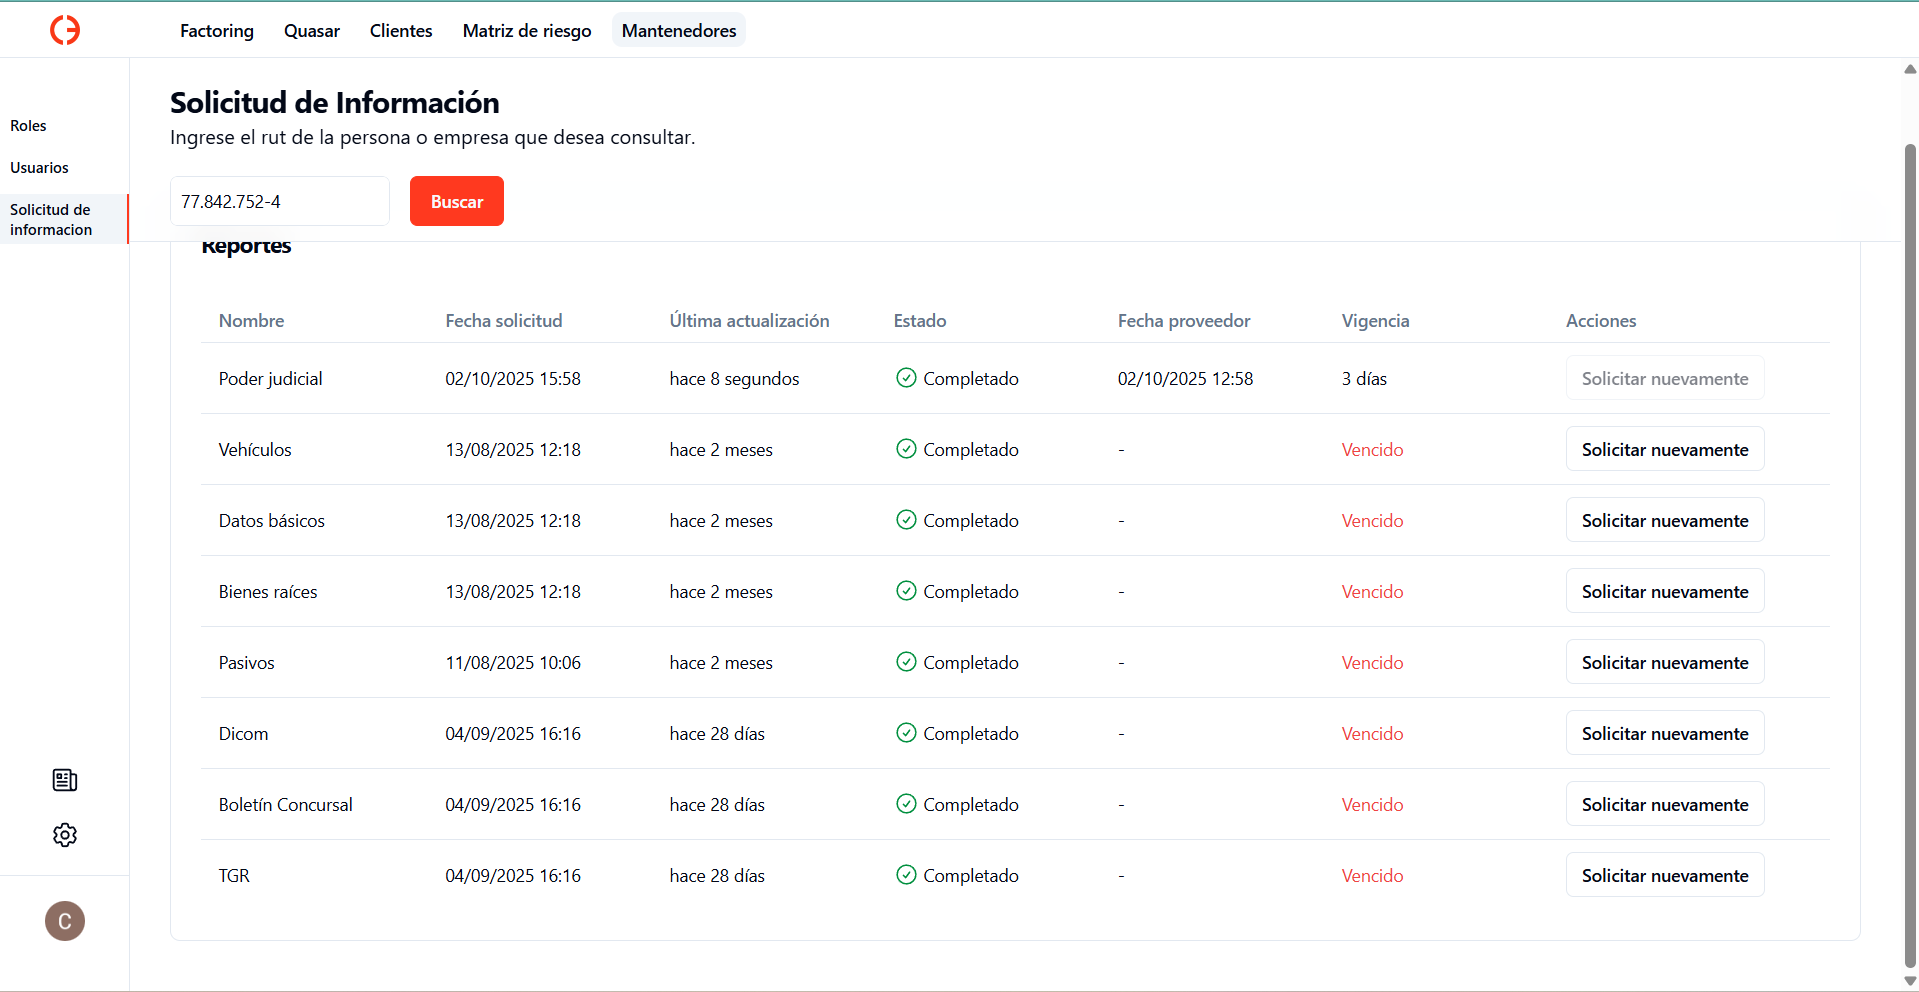Image resolution: width=1919 pixels, height=992 pixels.
Task: Focus the RUT input field
Action: pyautogui.click(x=279, y=202)
